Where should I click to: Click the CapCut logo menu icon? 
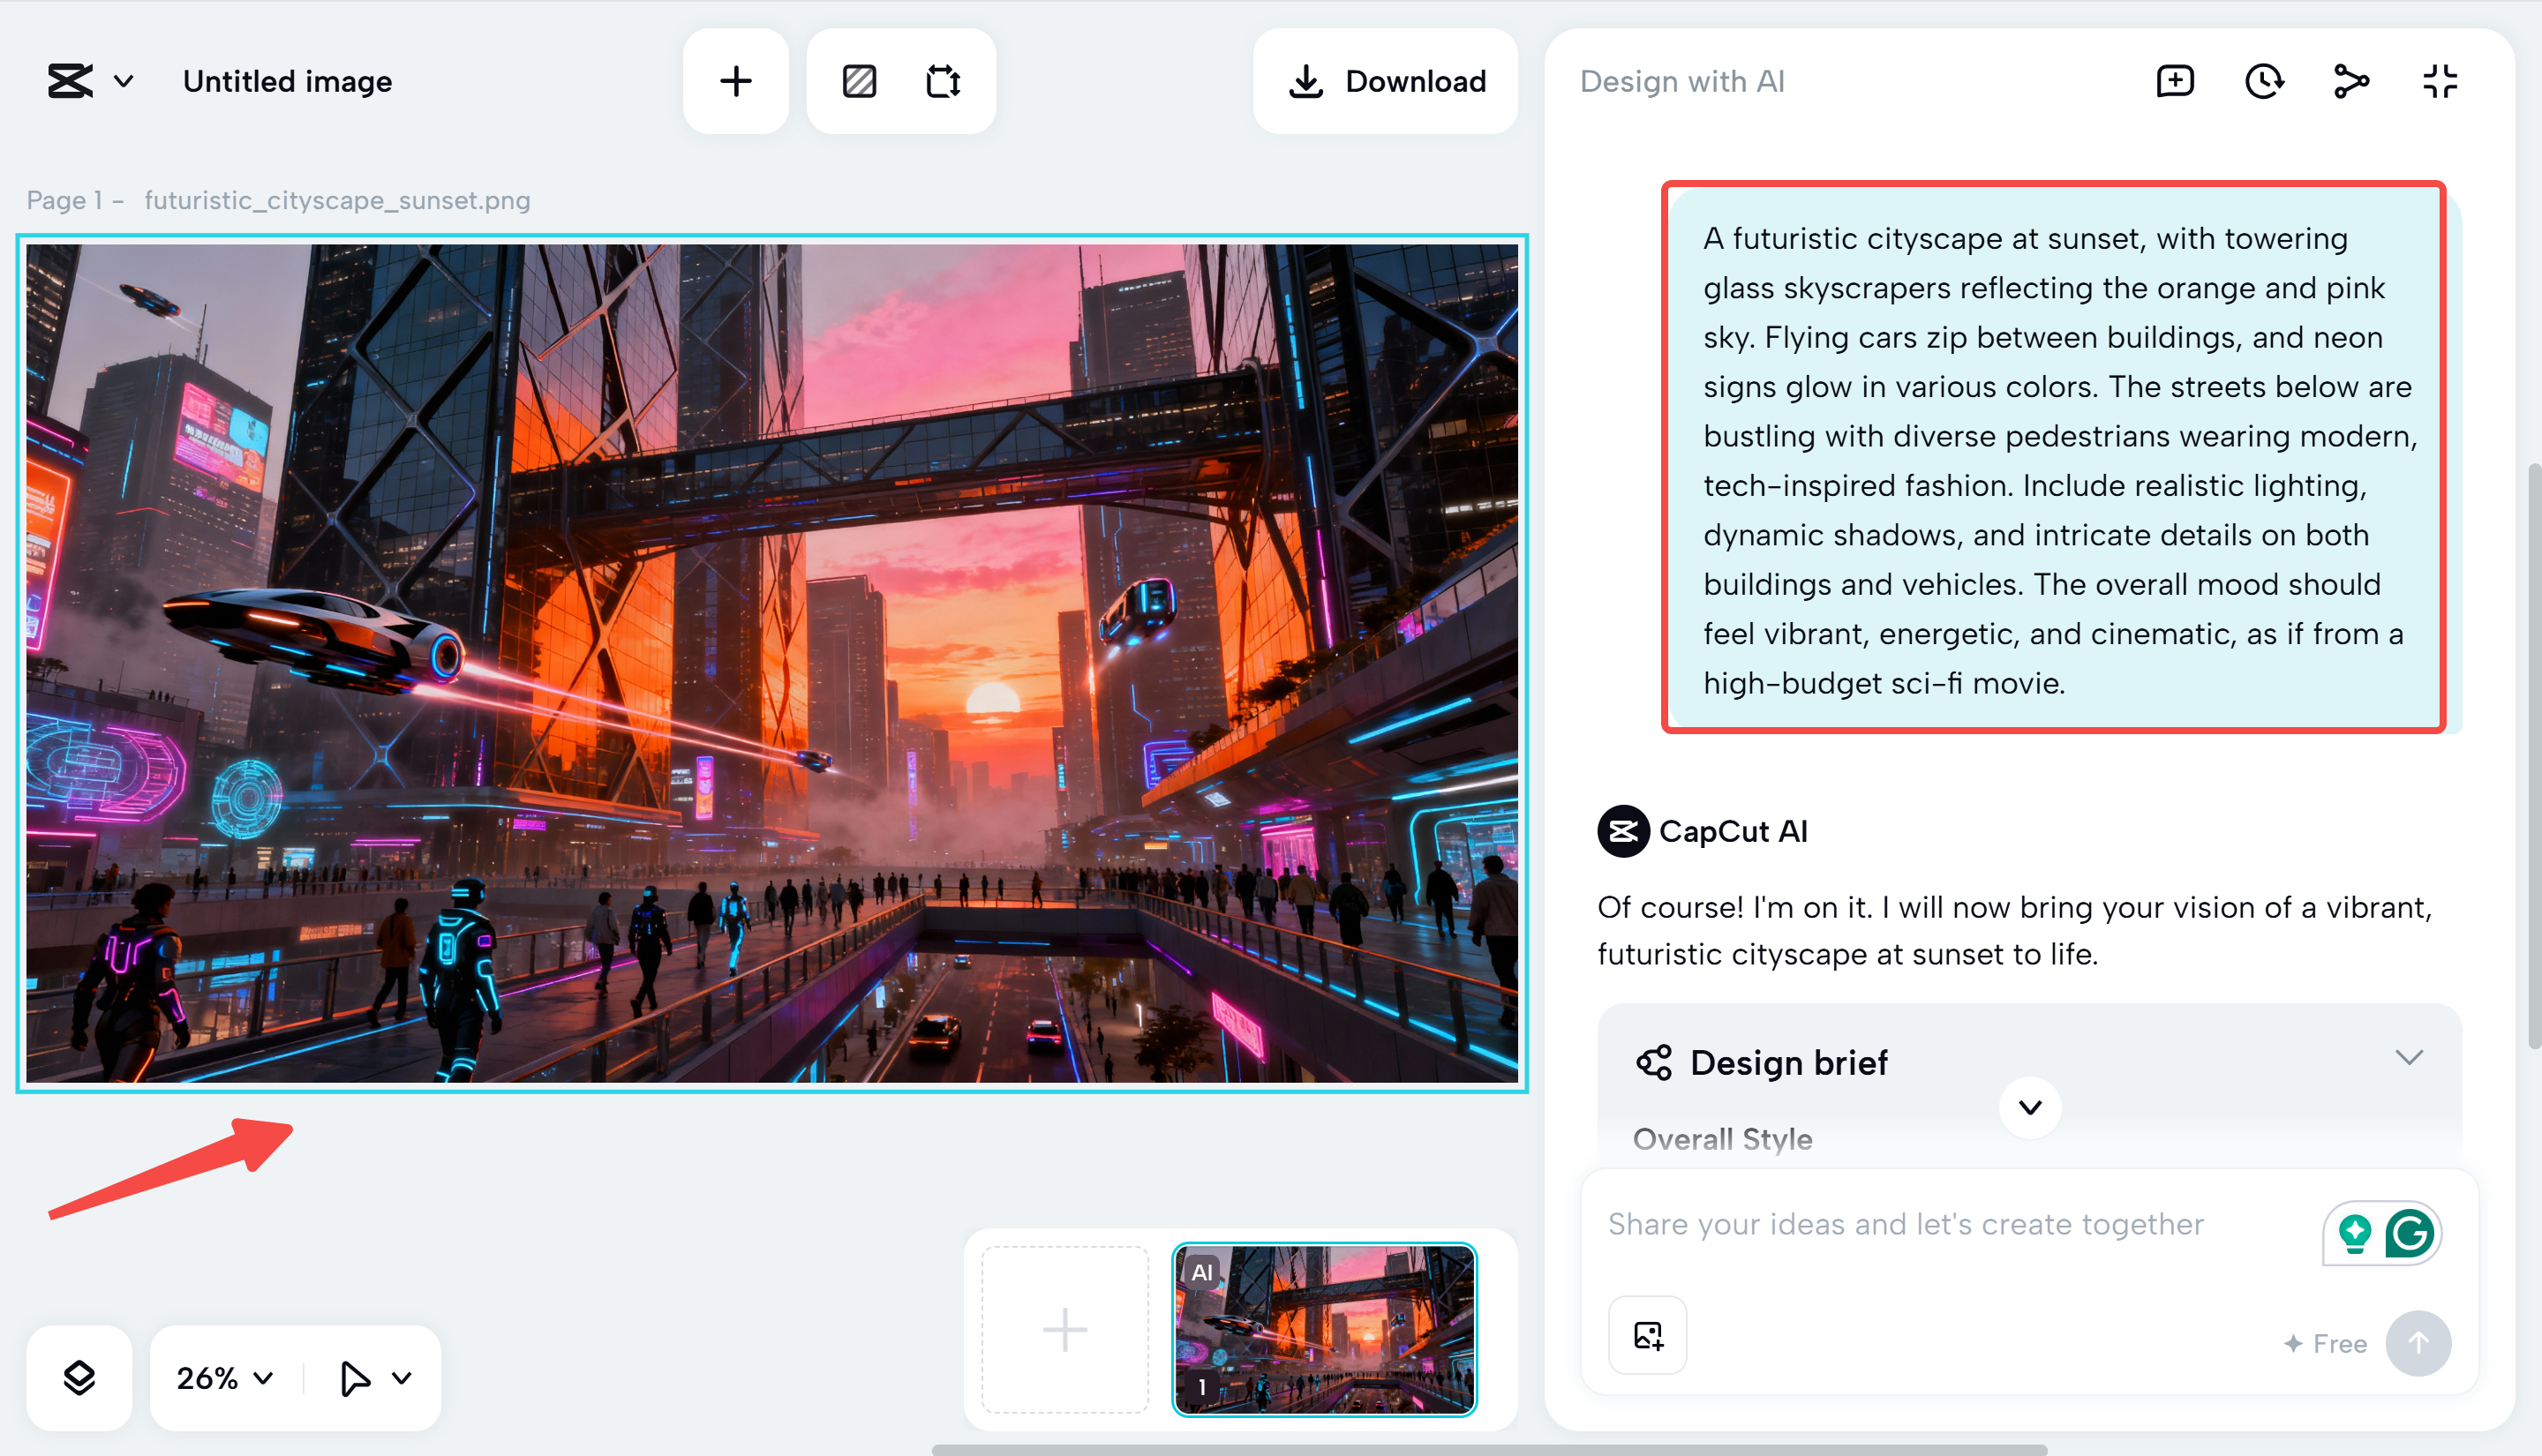click(x=70, y=81)
